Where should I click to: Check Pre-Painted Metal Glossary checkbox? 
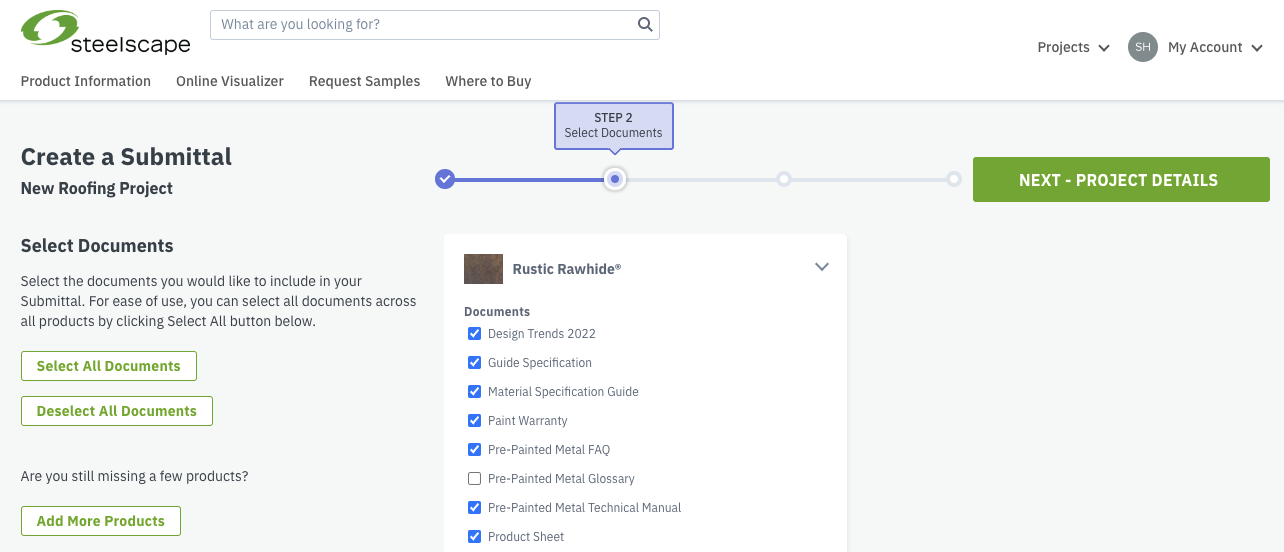474,478
